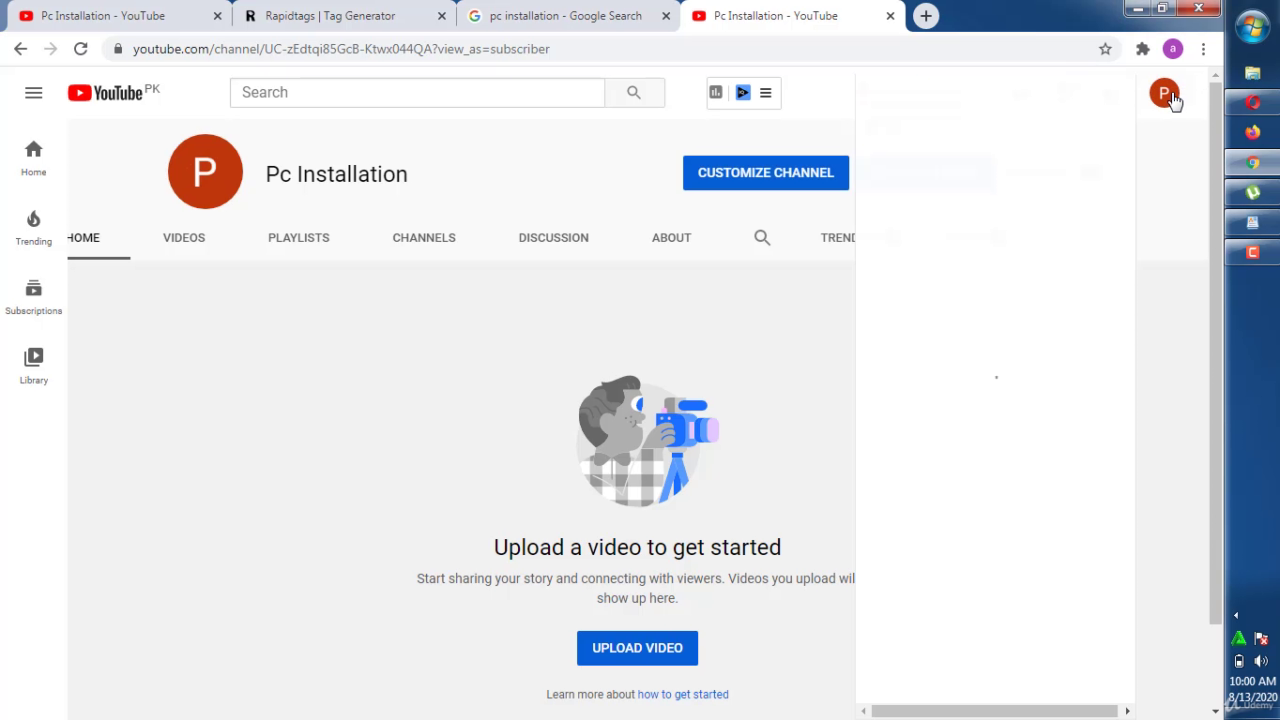
Task: Click the CUSTOMIZE CHANNEL button
Action: 766,173
